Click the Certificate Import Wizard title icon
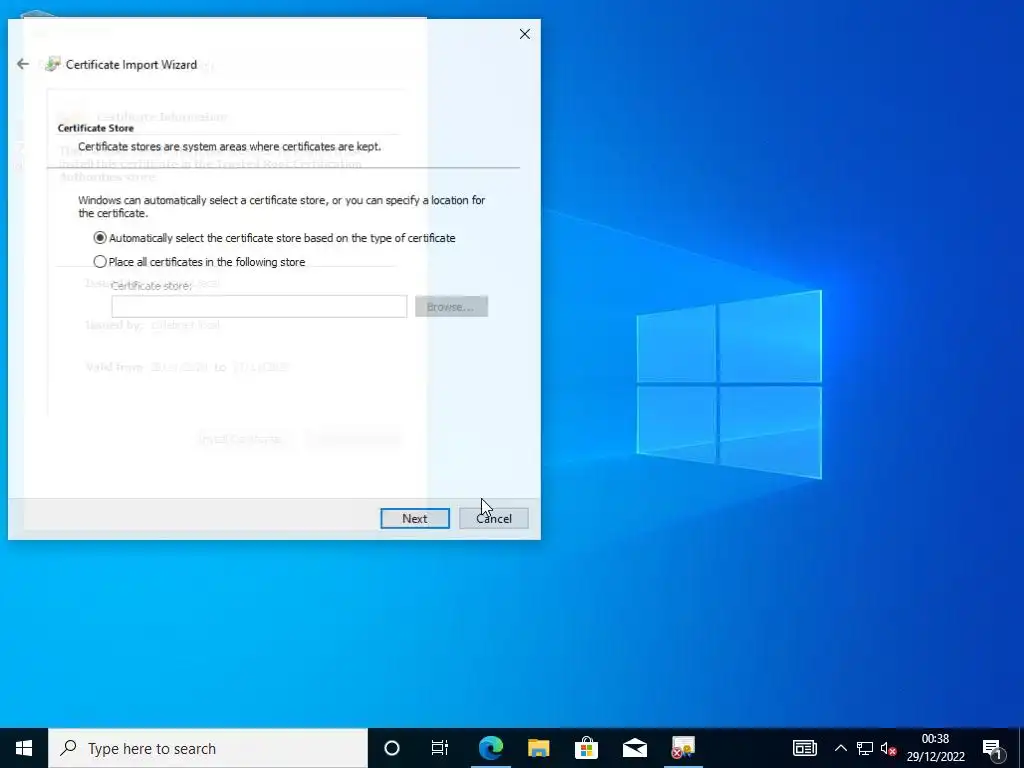Screen dimensions: 1024x768 (52, 64)
